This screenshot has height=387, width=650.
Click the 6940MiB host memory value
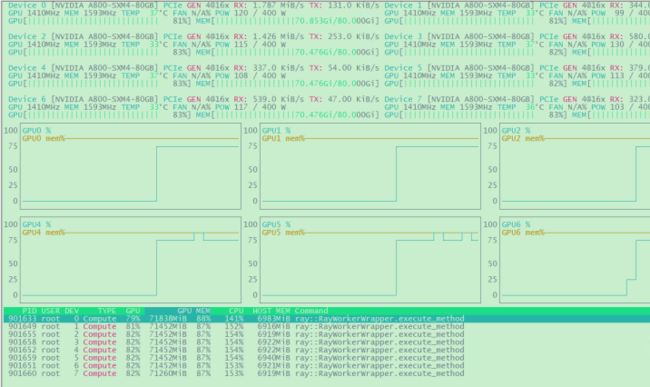pyautogui.click(x=274, y=358)
